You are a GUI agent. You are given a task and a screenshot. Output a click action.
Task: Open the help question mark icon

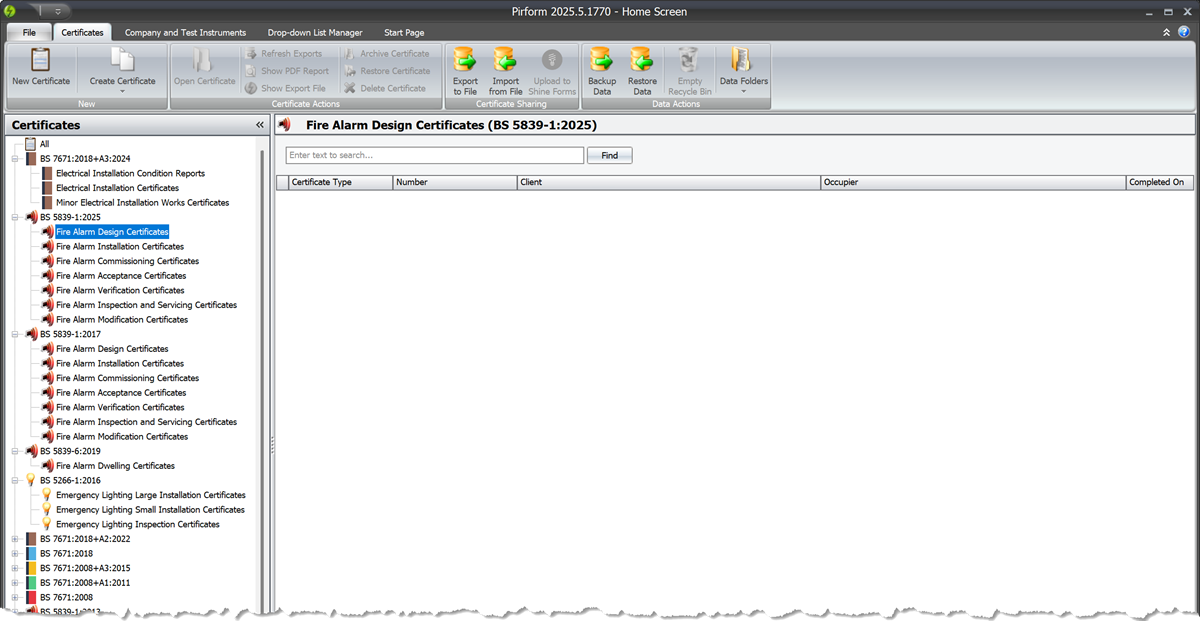point(1186,32)
